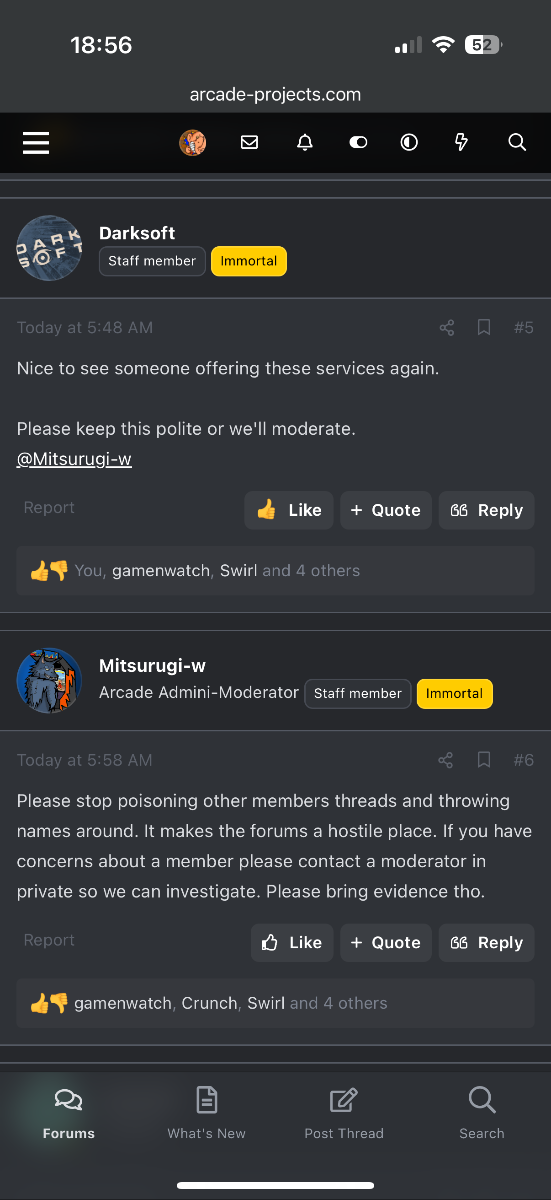
Task: Open the user avatar in top navbar
Action: pos(192,143)
